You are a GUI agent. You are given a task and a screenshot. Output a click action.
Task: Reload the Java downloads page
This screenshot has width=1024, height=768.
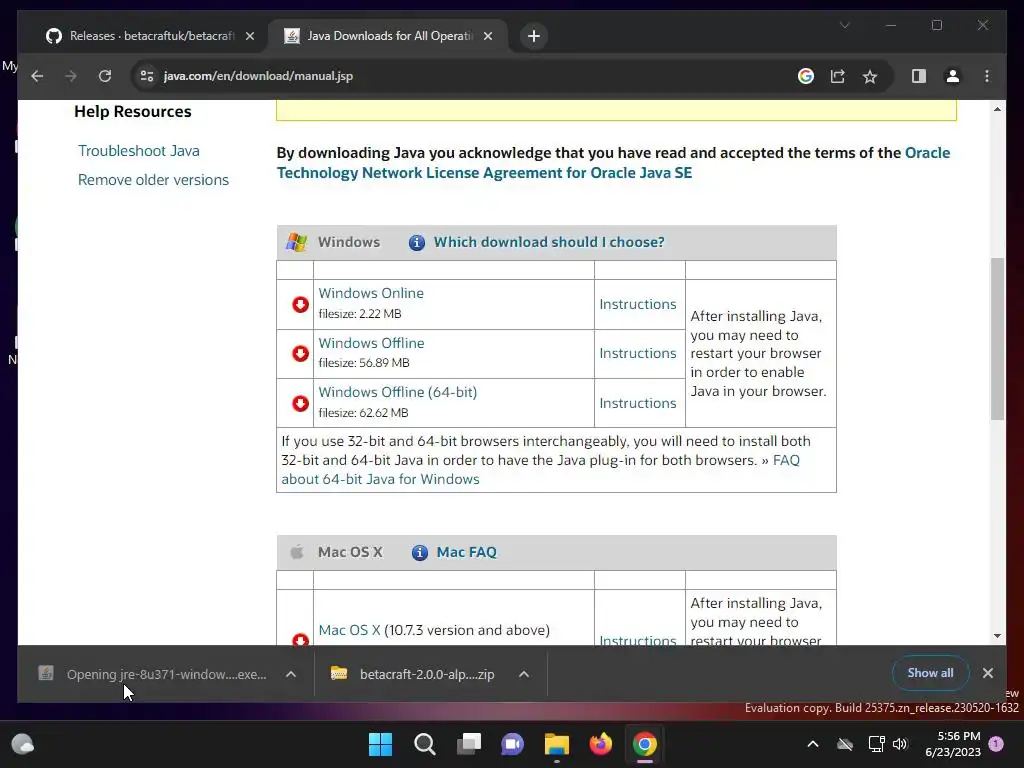tap(104, 76)
